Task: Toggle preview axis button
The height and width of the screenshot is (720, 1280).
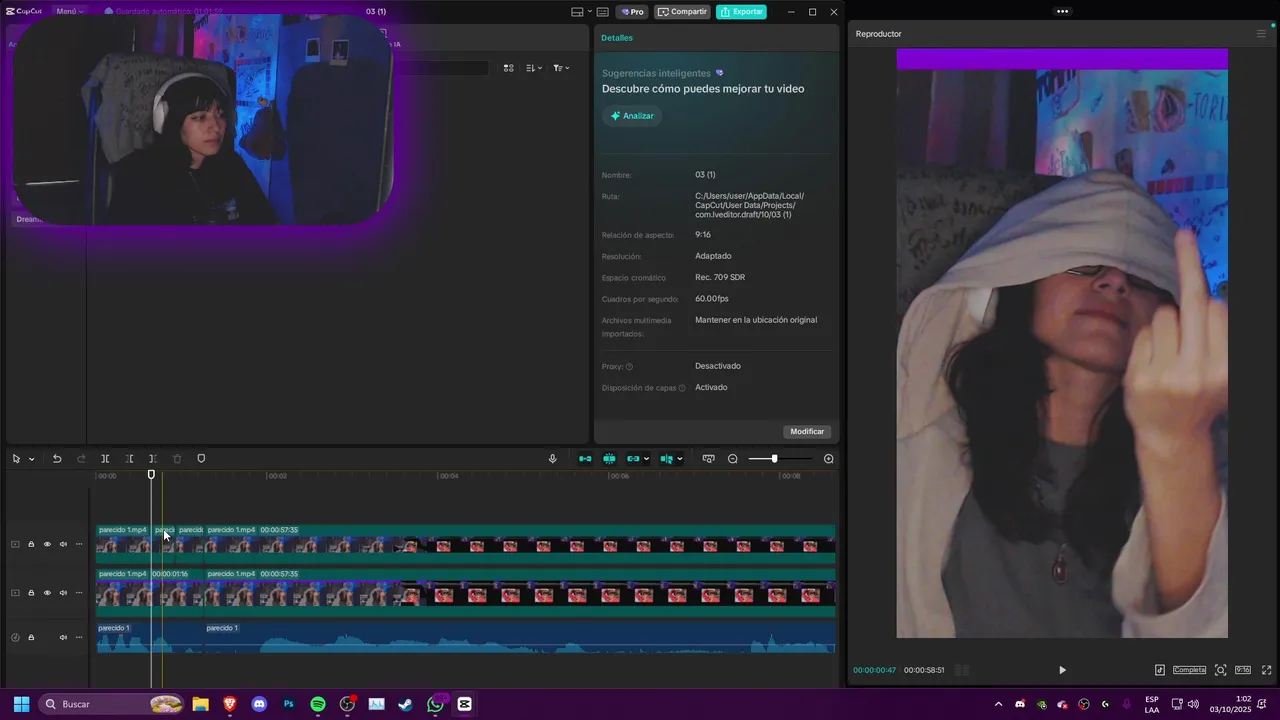Action: pos(667,459)
